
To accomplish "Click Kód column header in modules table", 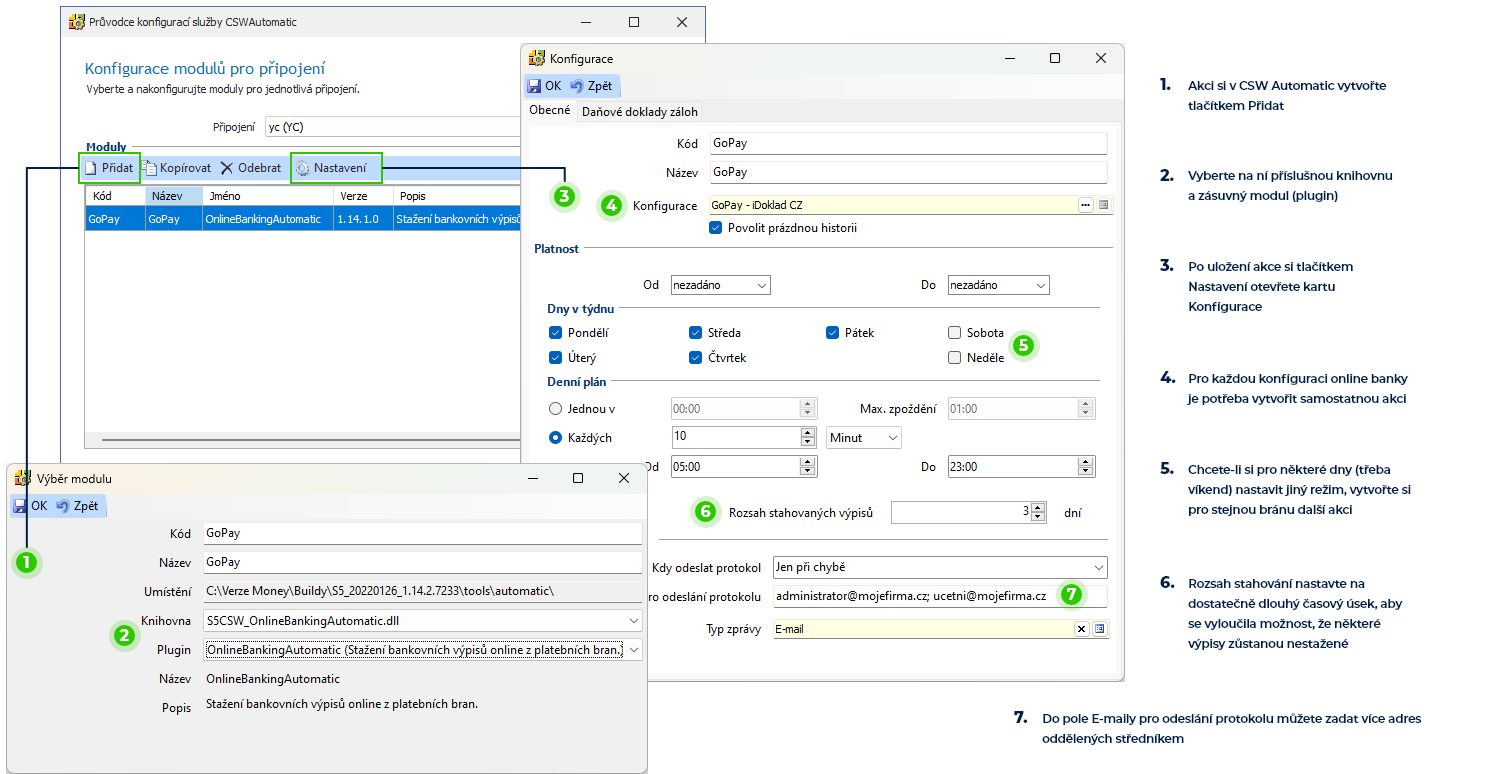I will click(115, 197).
